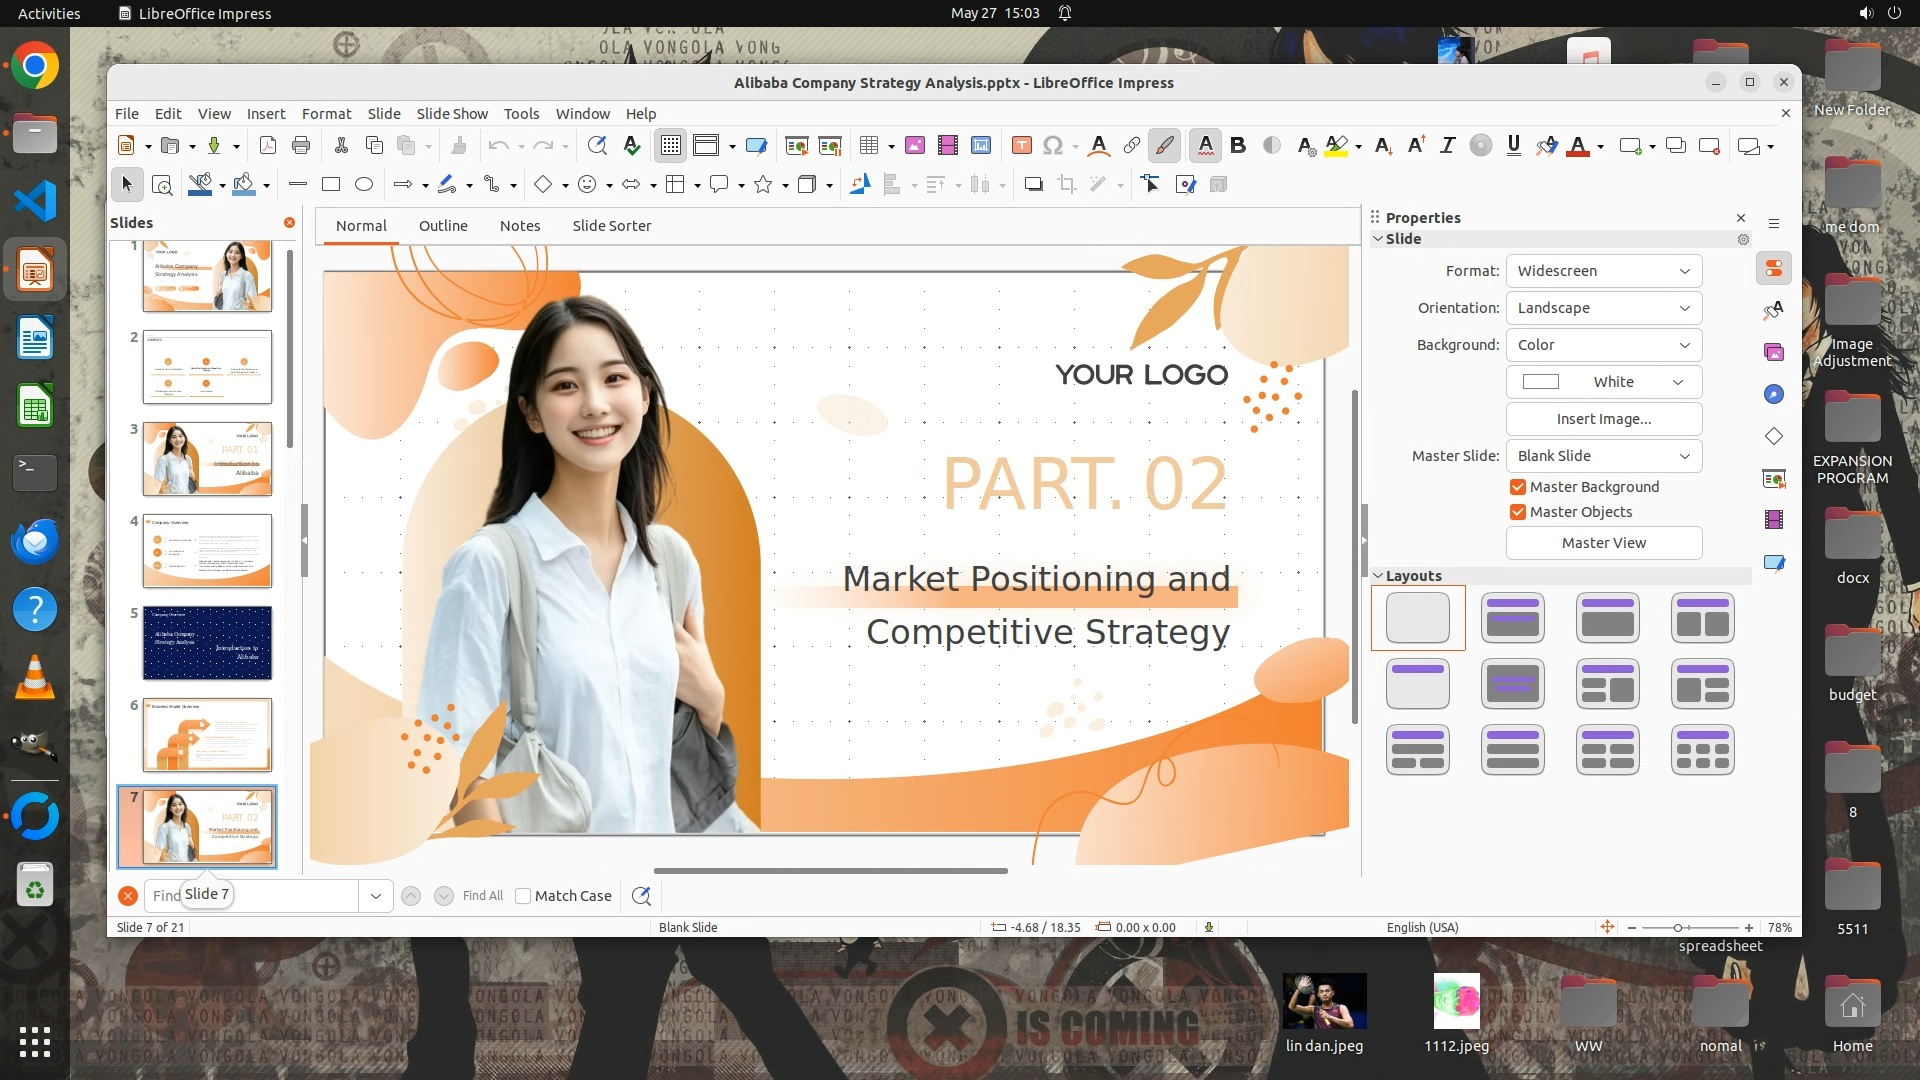Open the Slide Show menu
The height and width of the screenshot is (1080, 1920).
click(452, 114)
